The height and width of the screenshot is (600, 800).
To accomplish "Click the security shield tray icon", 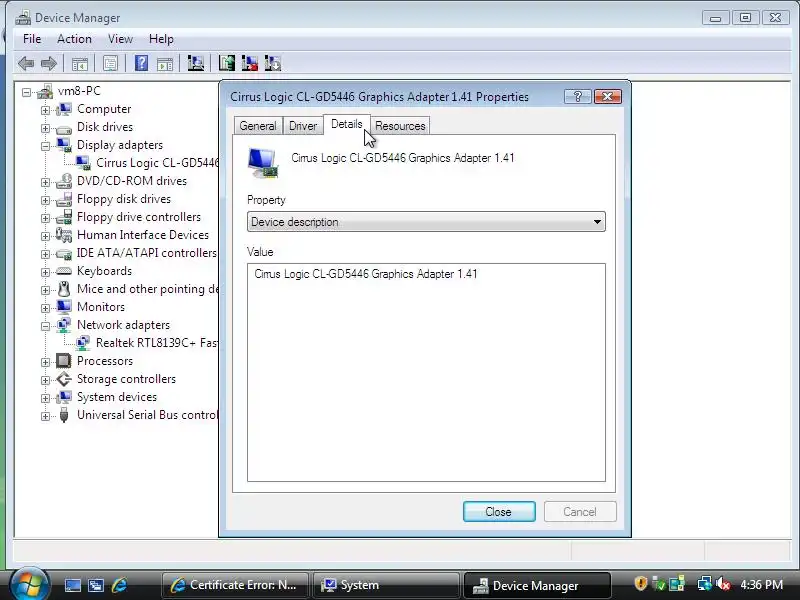I will tap(641, 584).
